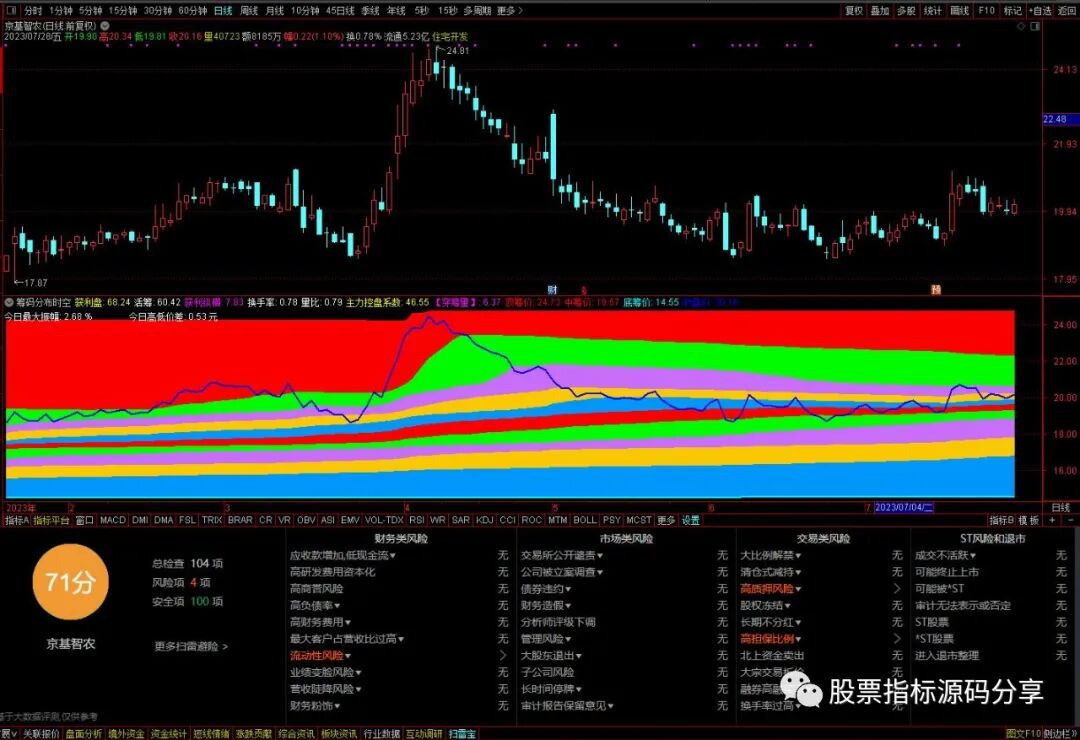Switch to 60分钟 period
The height and width of the screenshot is (740, 1080).
(192, 10)
